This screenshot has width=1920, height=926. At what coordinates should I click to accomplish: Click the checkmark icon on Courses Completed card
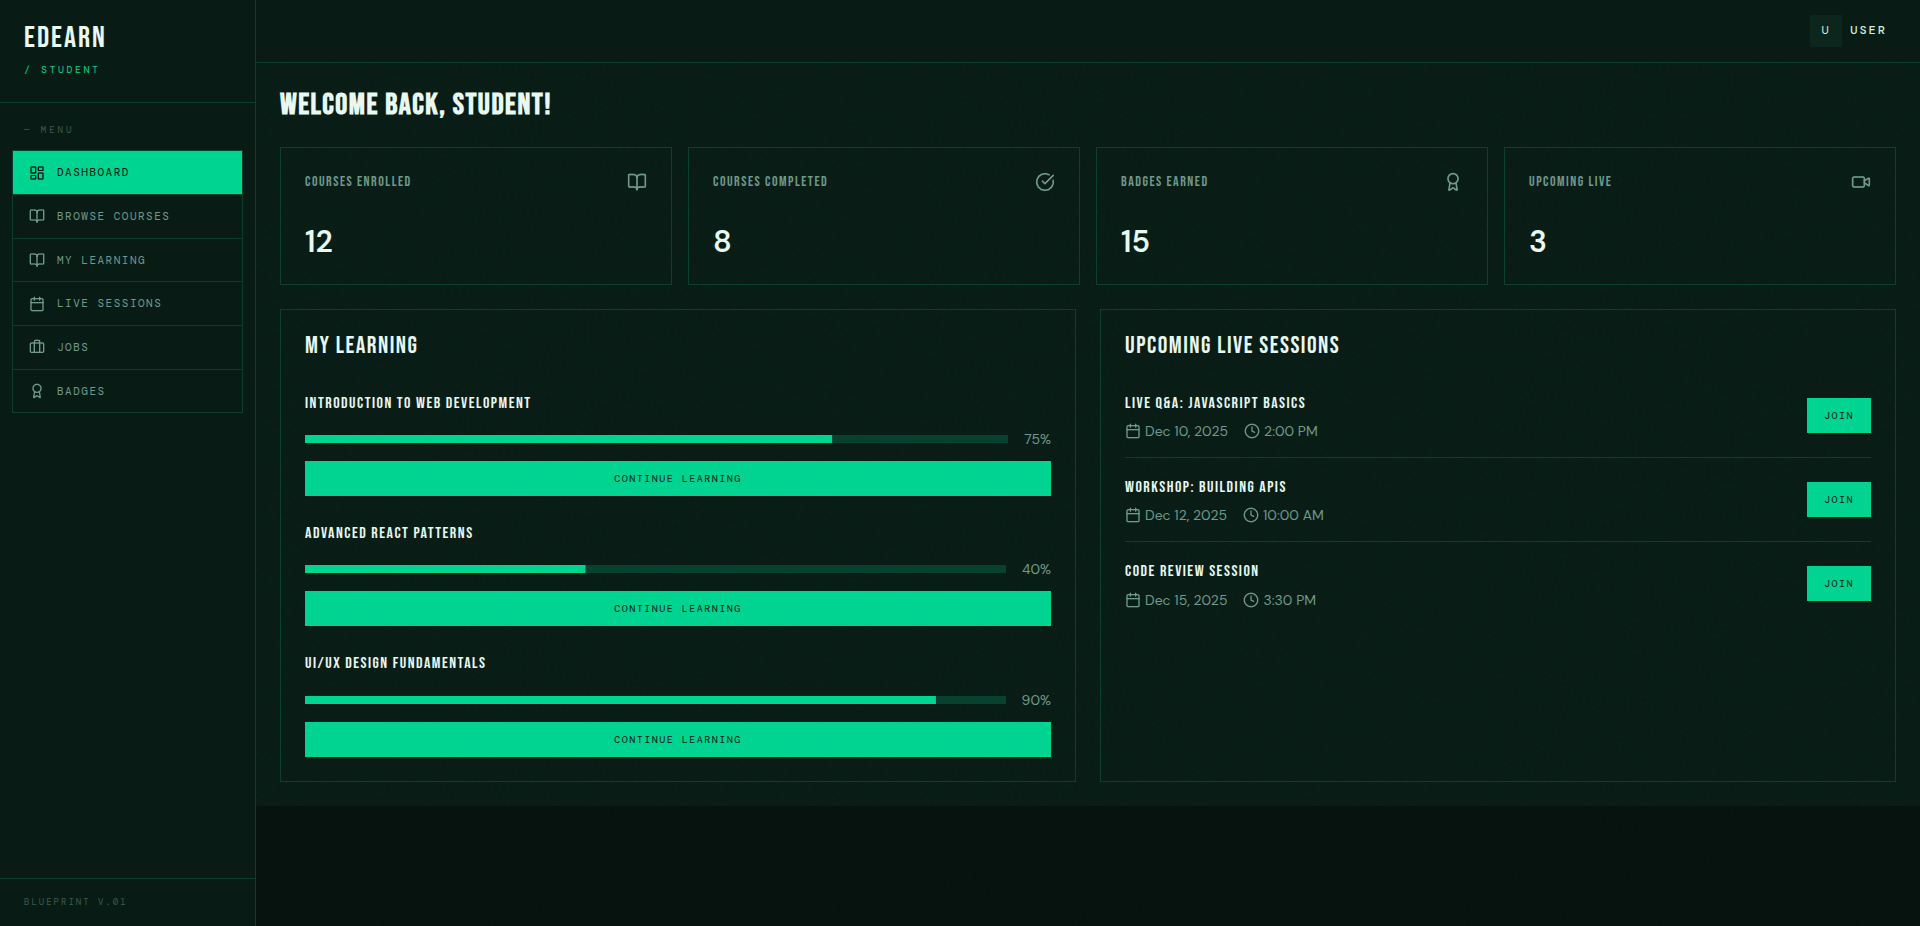pyautogui.click(x=1045, y=182)
